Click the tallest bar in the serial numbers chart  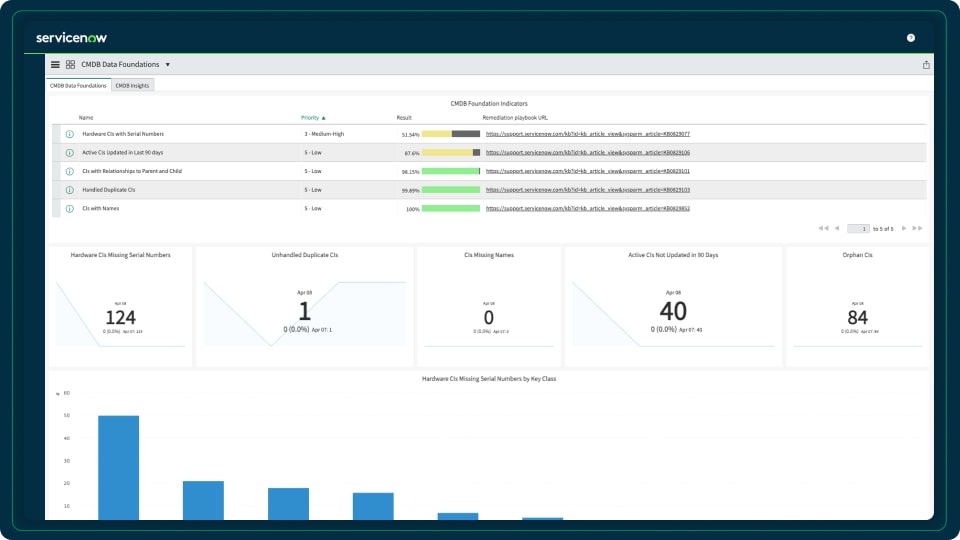pyautogui.click(x=118, y=467)
